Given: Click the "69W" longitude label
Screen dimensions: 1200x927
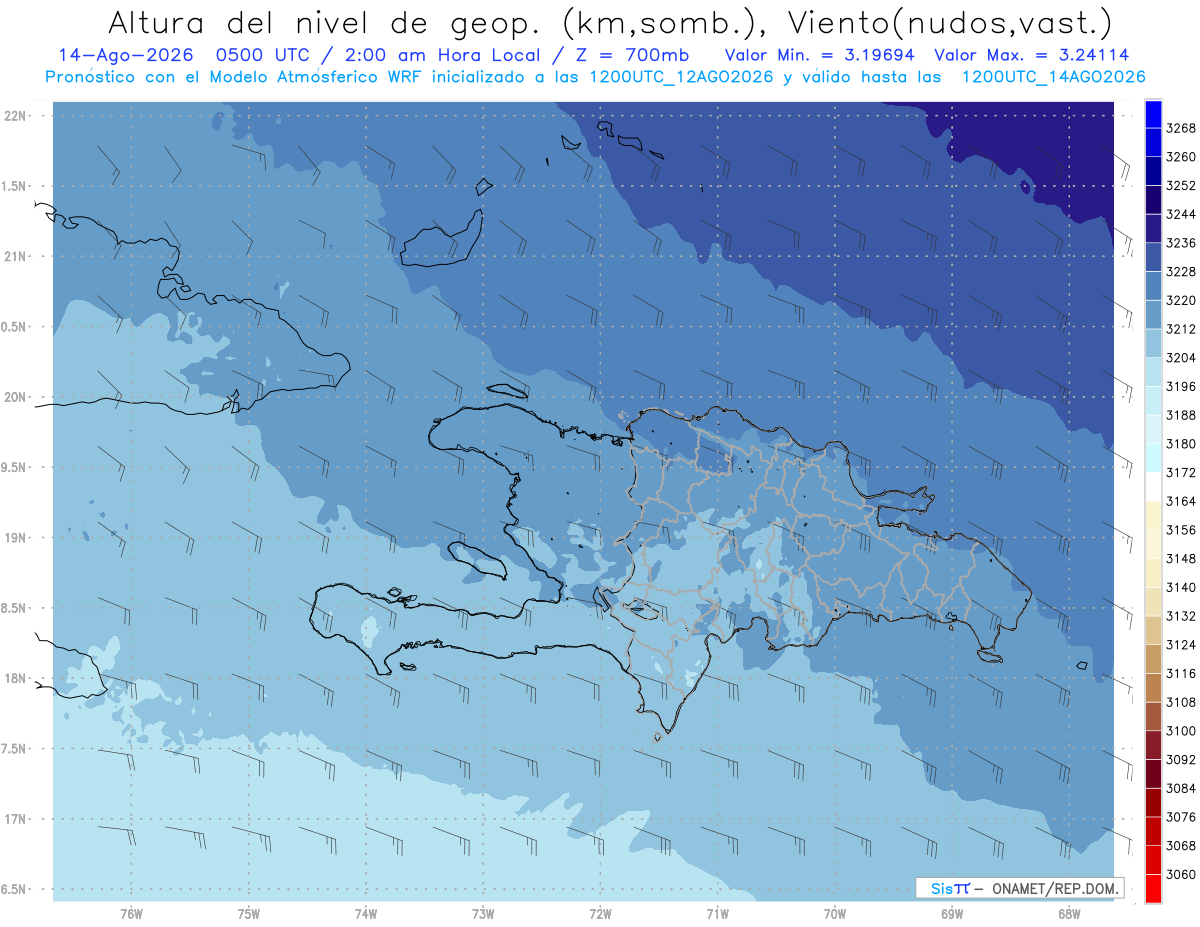Looking at the screenshot, I should coord(952,914).
